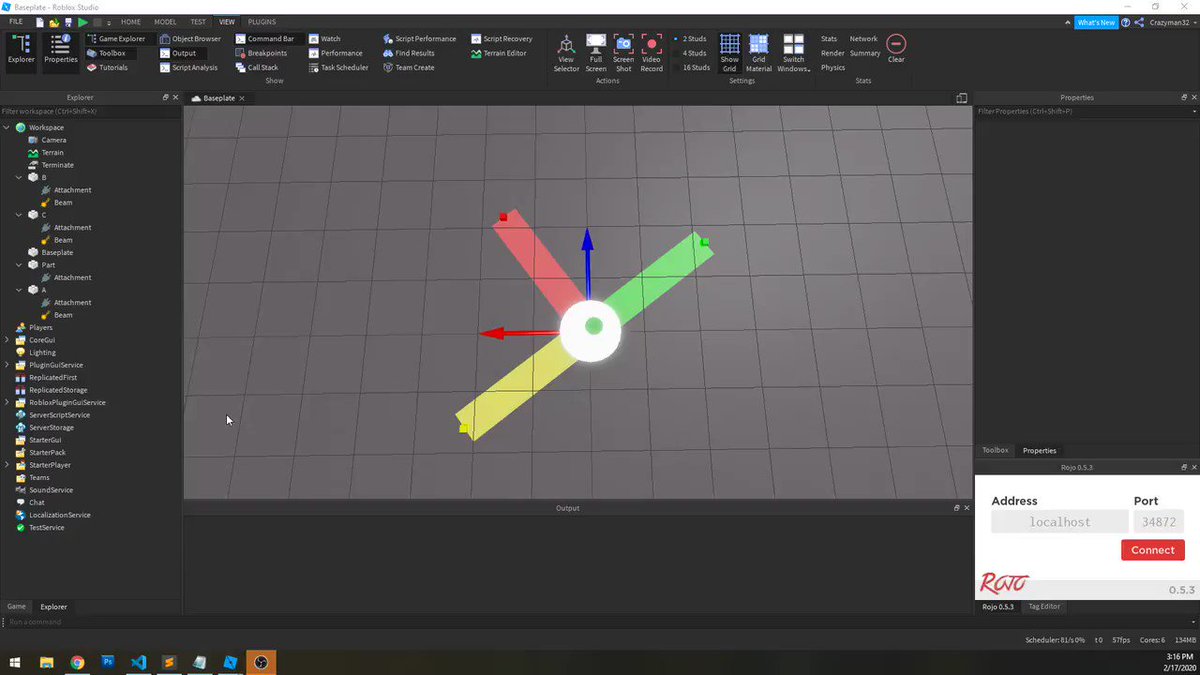Toggle the Game Explorer window
The height and width of the screenshot is (675, 1200).
coord(115,39)
